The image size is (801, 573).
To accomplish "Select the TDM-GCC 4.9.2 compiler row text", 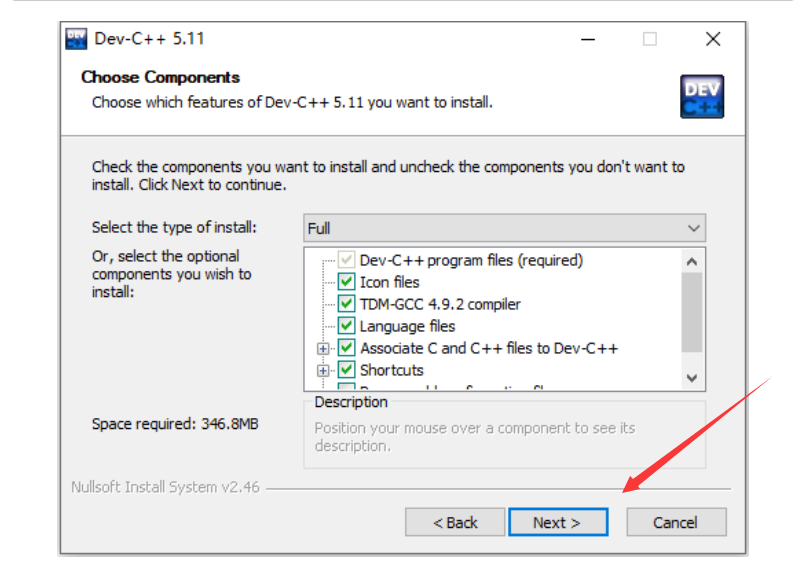I will [x=440, y=304].
